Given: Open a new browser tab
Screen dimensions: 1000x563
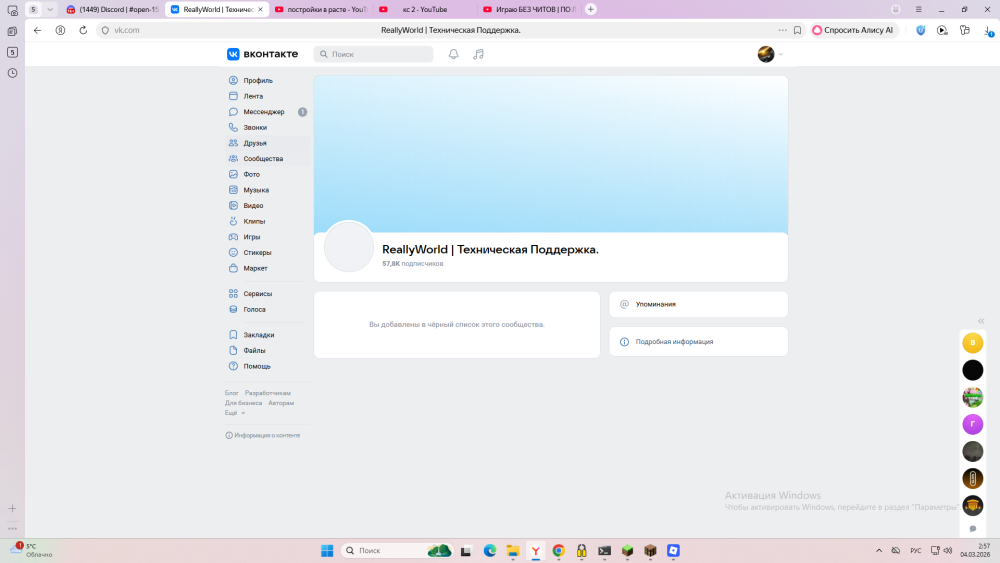Looking at the screenshot, I should coord(591,10).
